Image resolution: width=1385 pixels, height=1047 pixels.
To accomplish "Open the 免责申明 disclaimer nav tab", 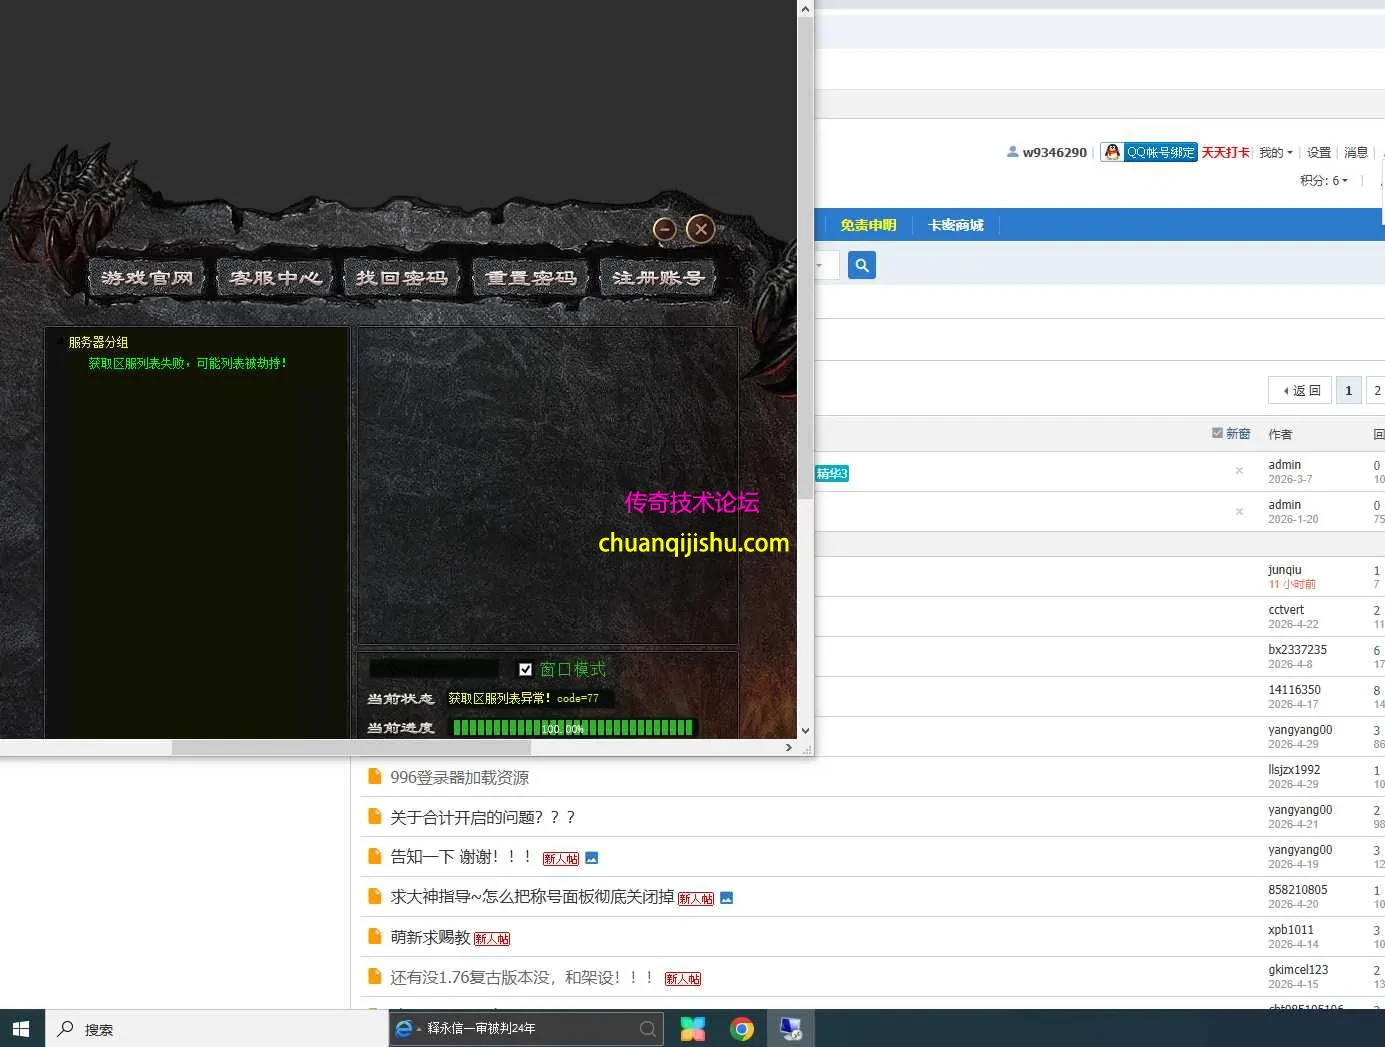I will [x=868, y=225].
